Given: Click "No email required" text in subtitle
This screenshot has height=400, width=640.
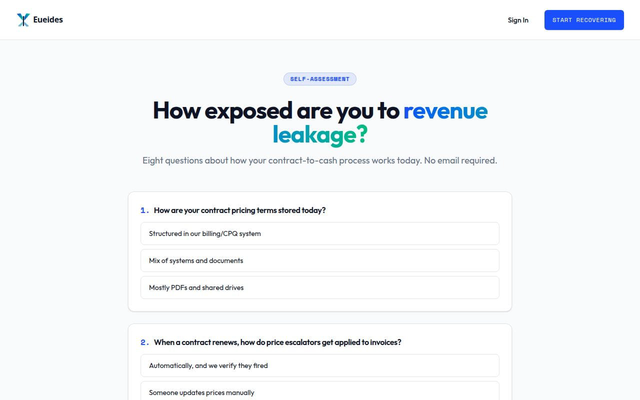Looking at the screenshot, I should (x=460, y=160).
